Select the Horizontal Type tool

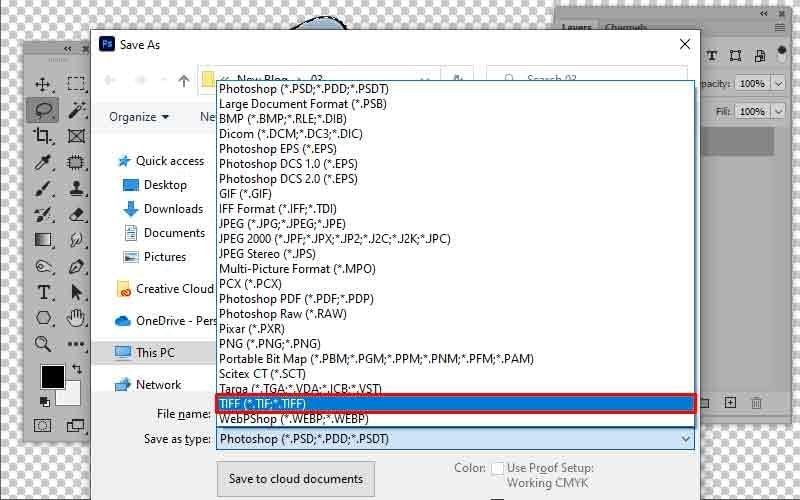[x=43, y=292]
